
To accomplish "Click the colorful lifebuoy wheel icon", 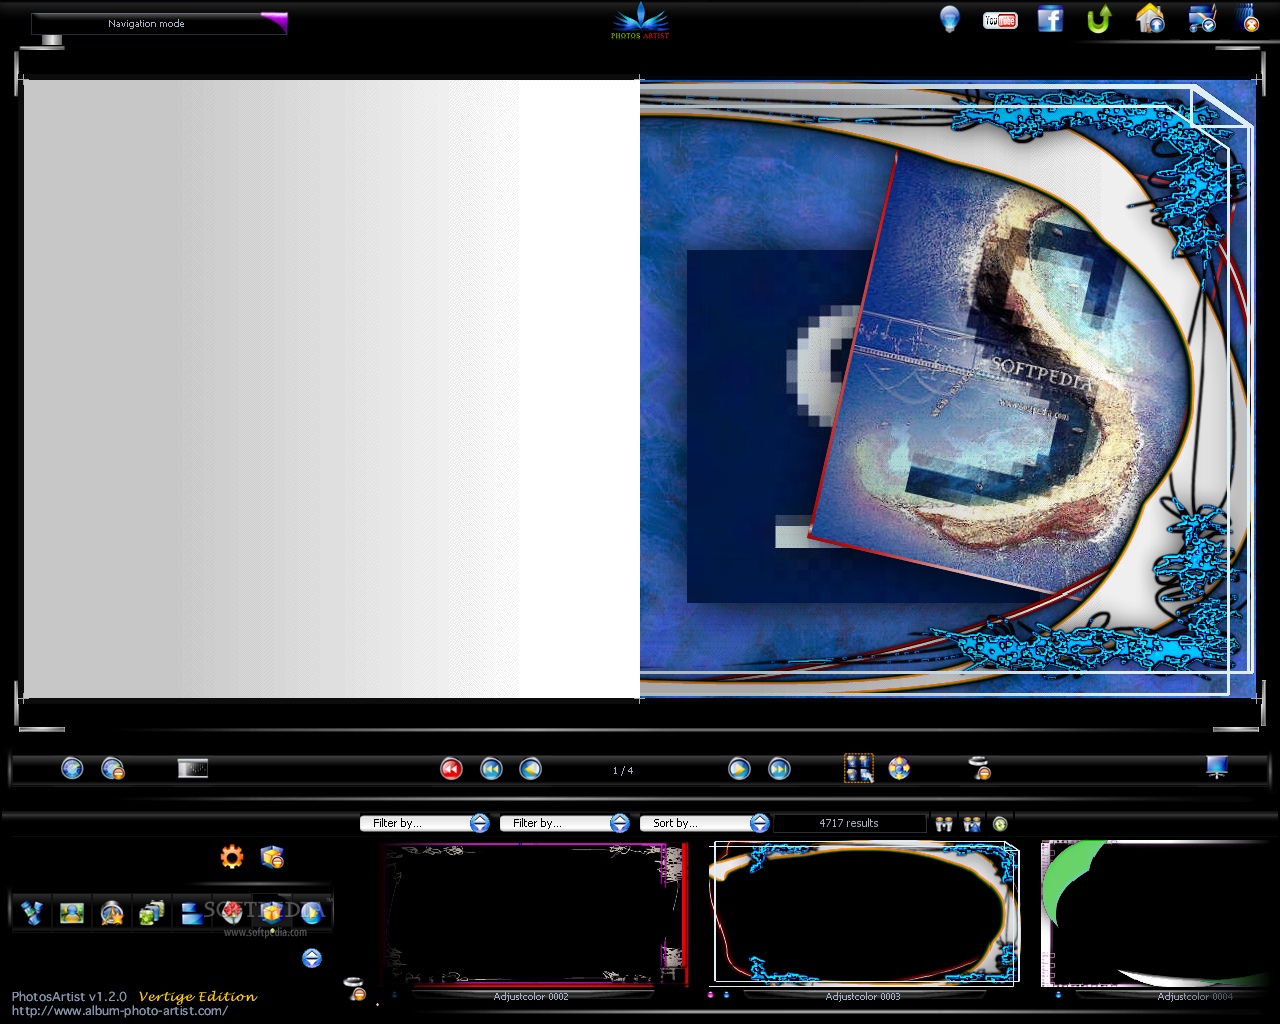I will 899,768.
